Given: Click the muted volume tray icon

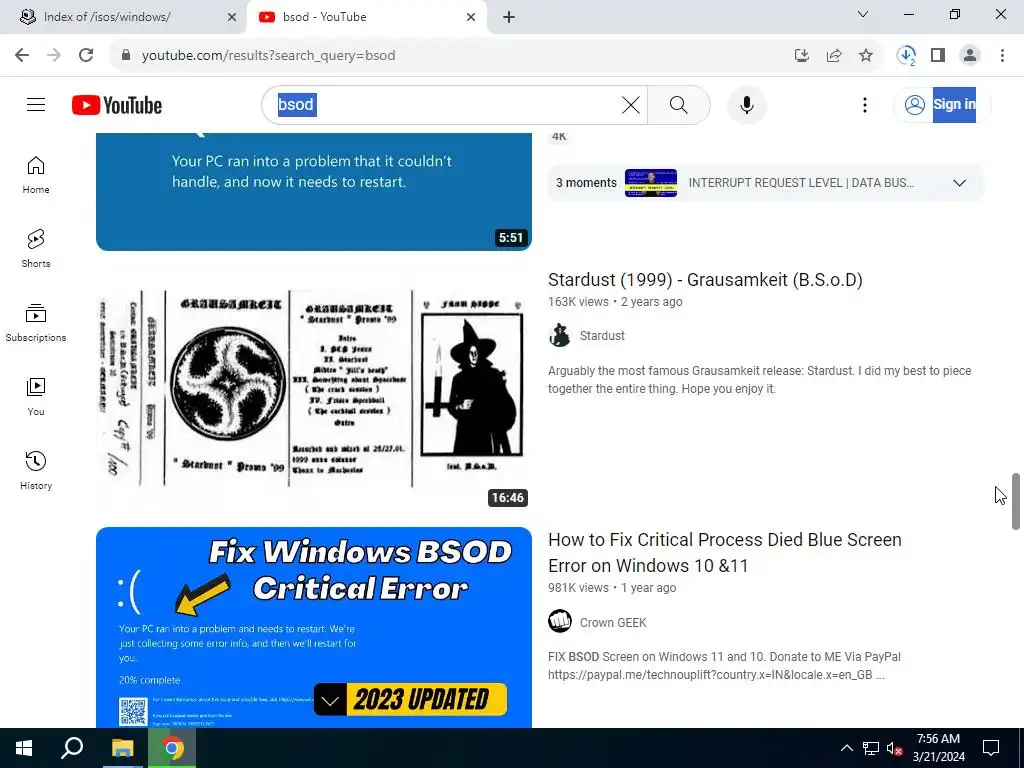Looking at the screenshot, I should (x=895, y=748).
